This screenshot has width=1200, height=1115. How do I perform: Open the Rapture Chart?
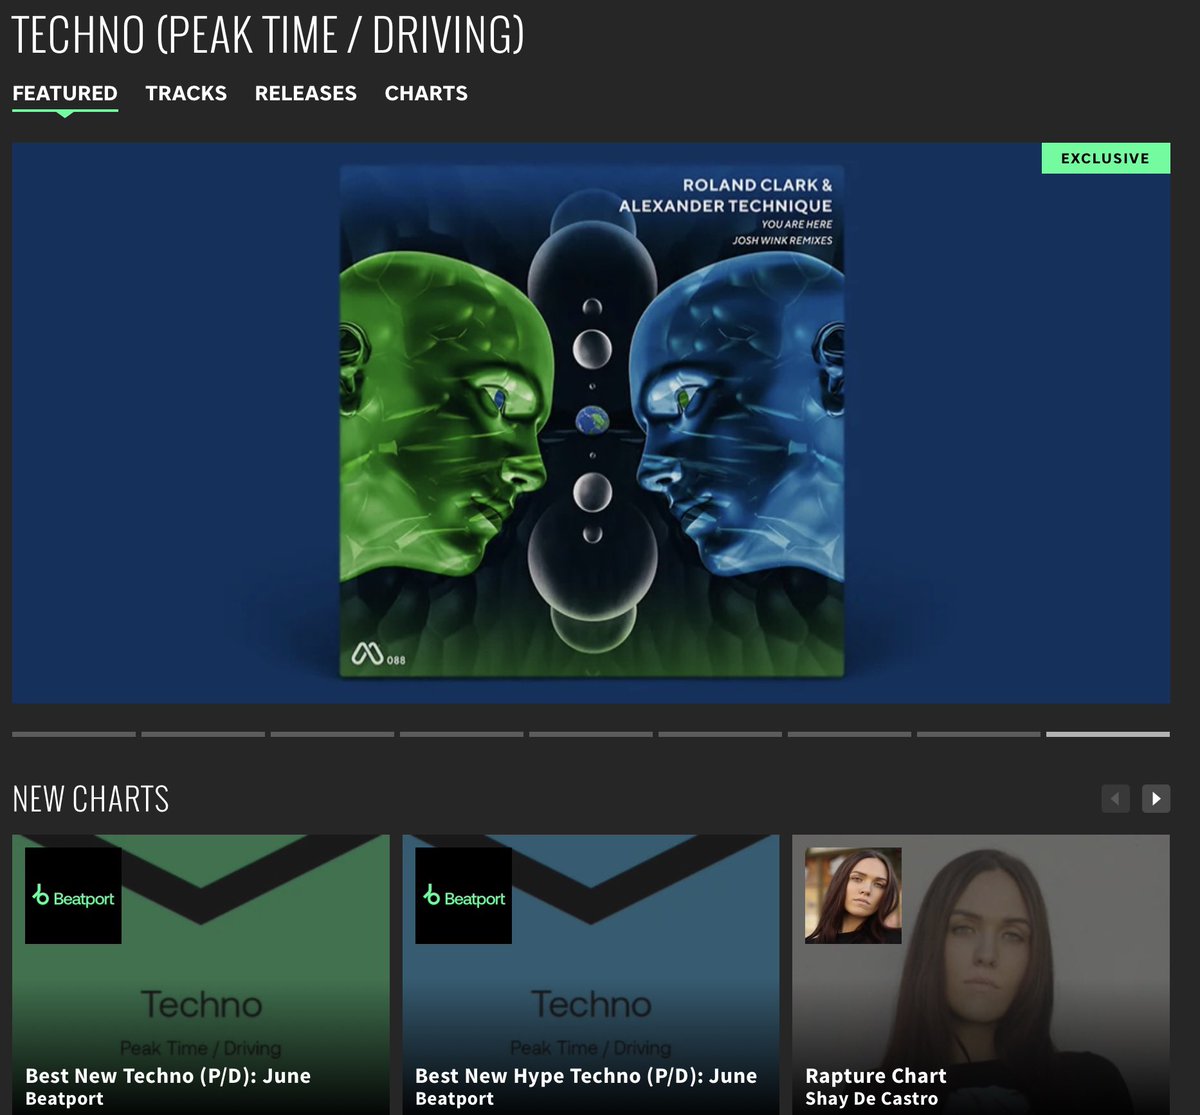click(876, 1076)
